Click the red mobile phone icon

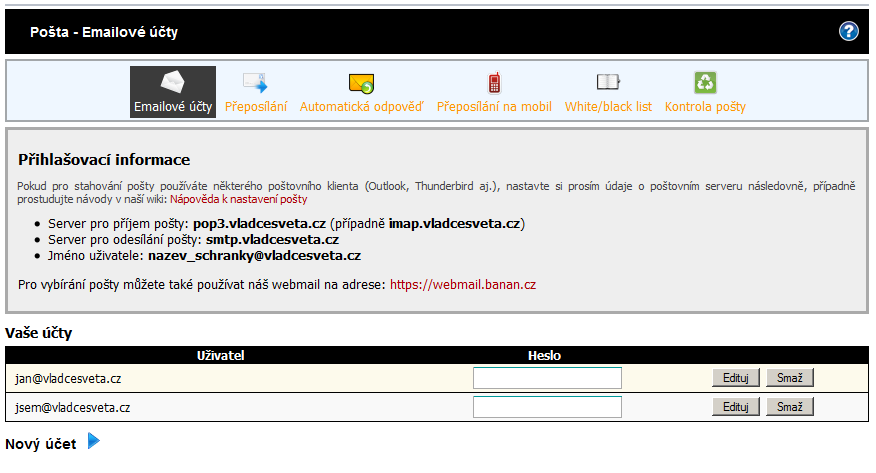[494, 83]
